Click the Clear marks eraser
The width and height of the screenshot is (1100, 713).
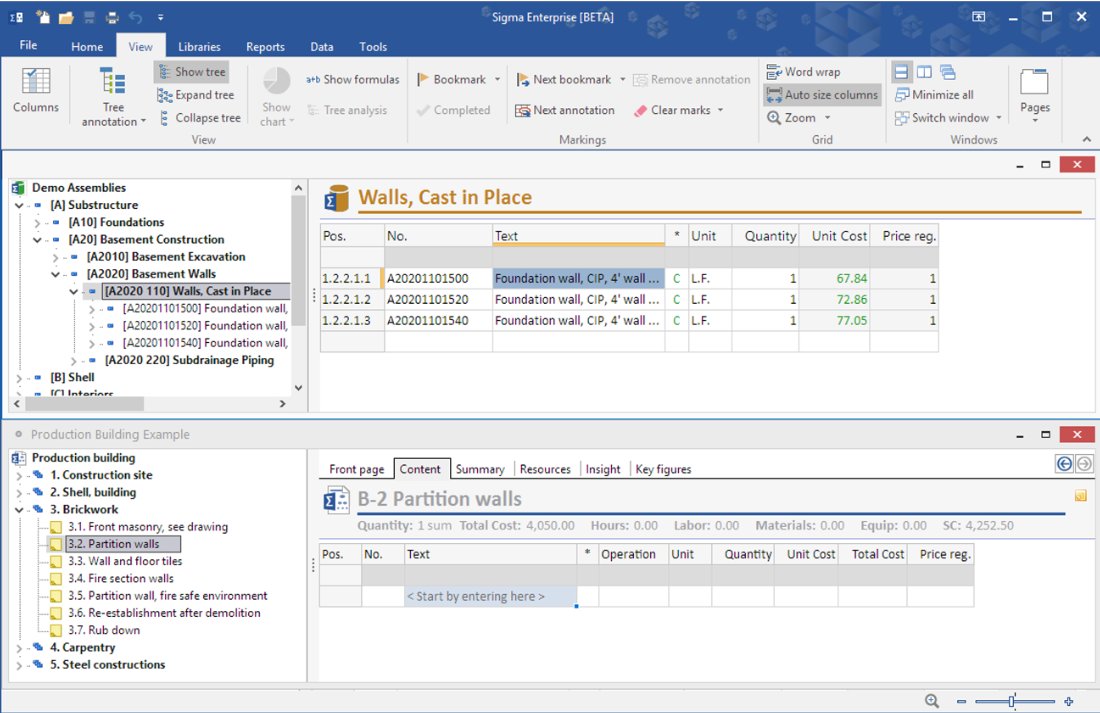click(673, 110)
